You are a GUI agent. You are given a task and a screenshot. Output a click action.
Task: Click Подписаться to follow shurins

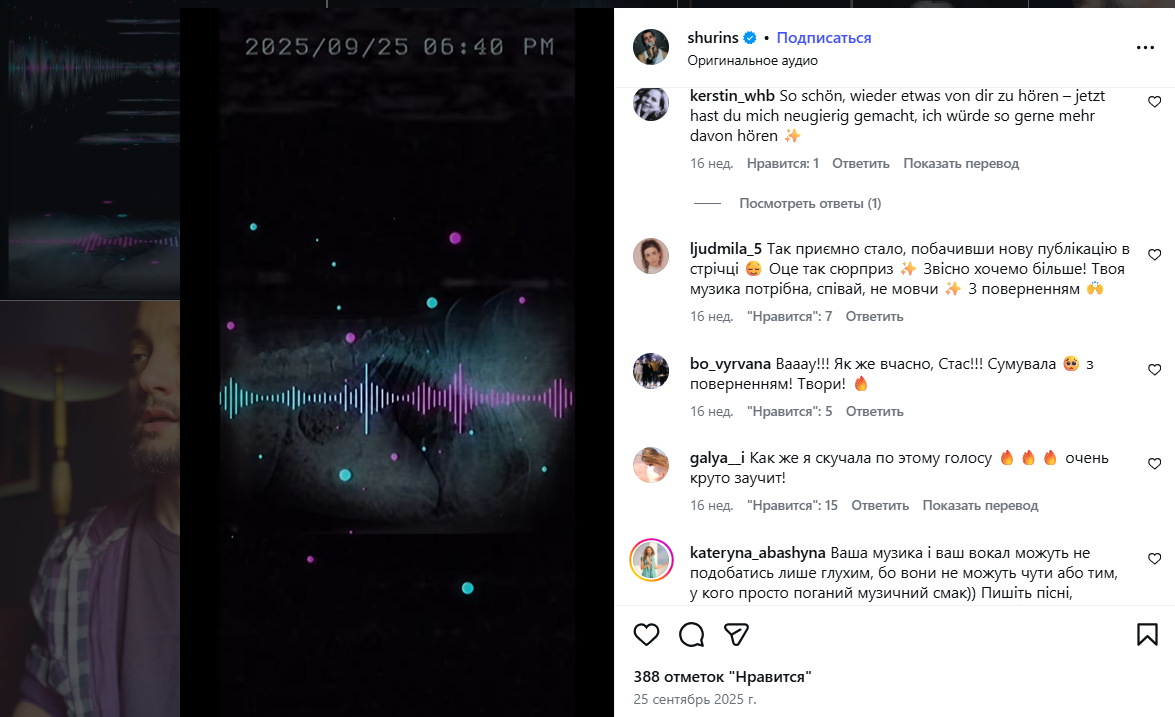click(824, 37)
